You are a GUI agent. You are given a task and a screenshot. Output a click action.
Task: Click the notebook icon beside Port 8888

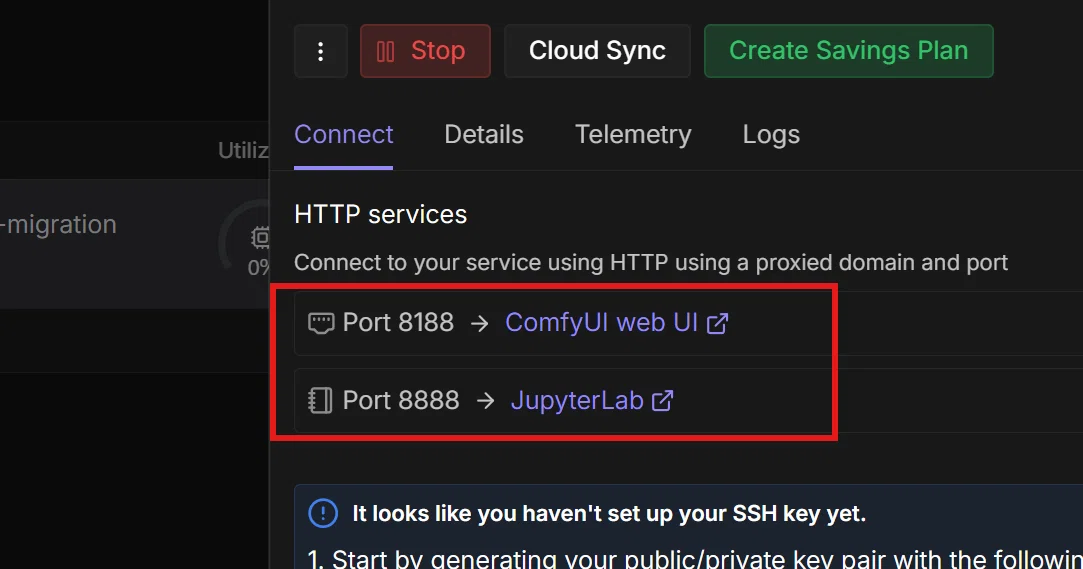(320, 401)
